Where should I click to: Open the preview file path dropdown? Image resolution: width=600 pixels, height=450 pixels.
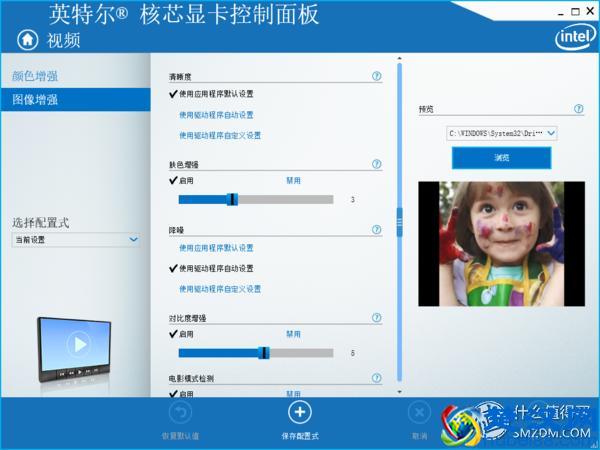point(502,133)
